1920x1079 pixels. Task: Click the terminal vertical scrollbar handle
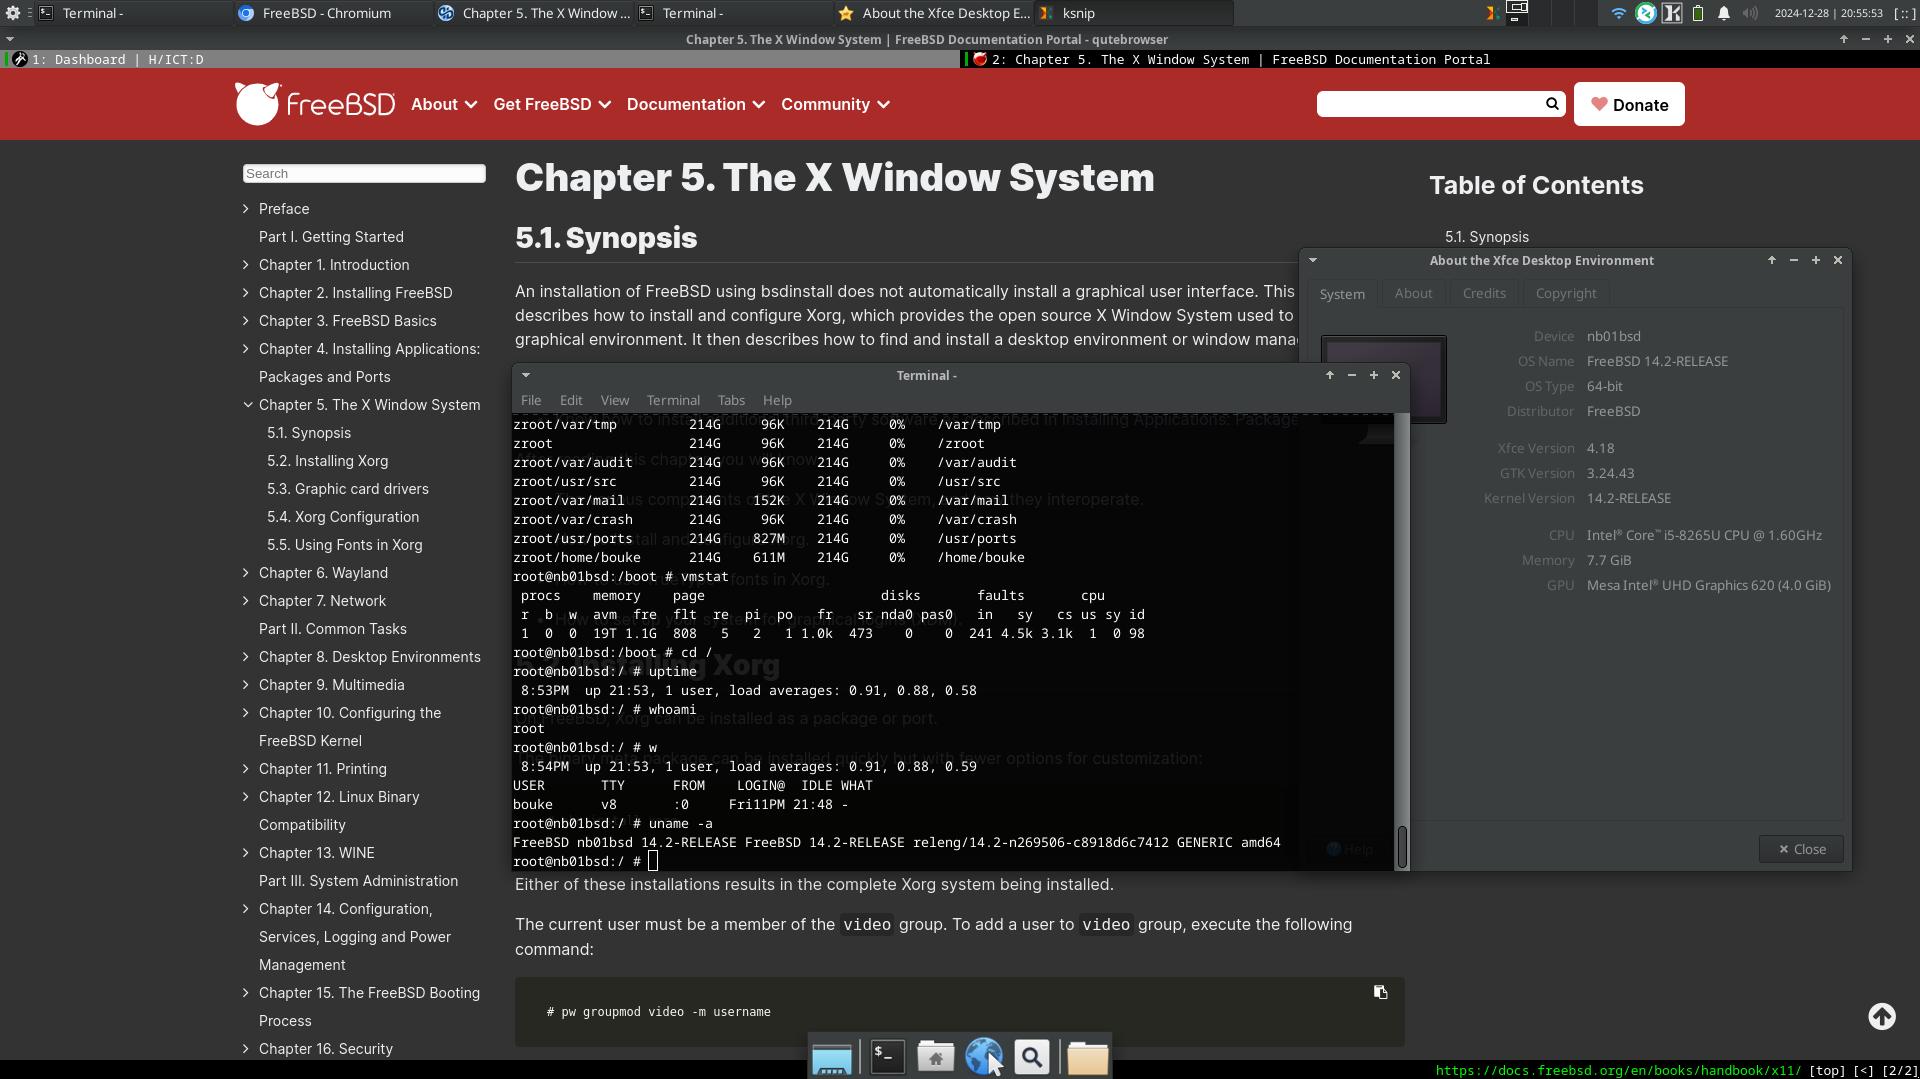click(1402, 847)
